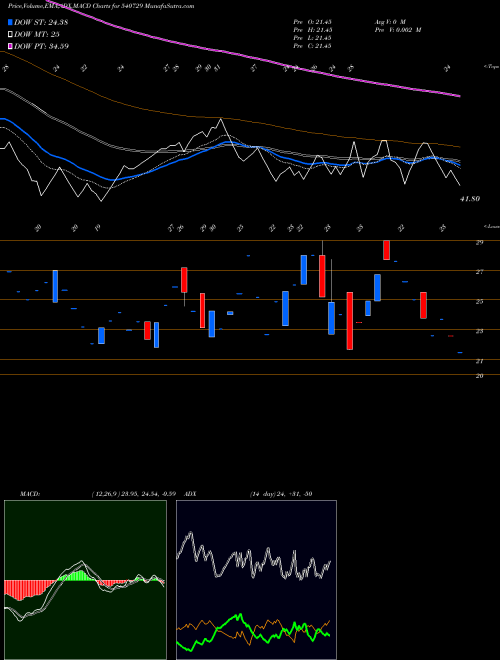500x660 pixels.
Task: Click the blue DOW ST legend swatch
Action: tap(10, 22)
